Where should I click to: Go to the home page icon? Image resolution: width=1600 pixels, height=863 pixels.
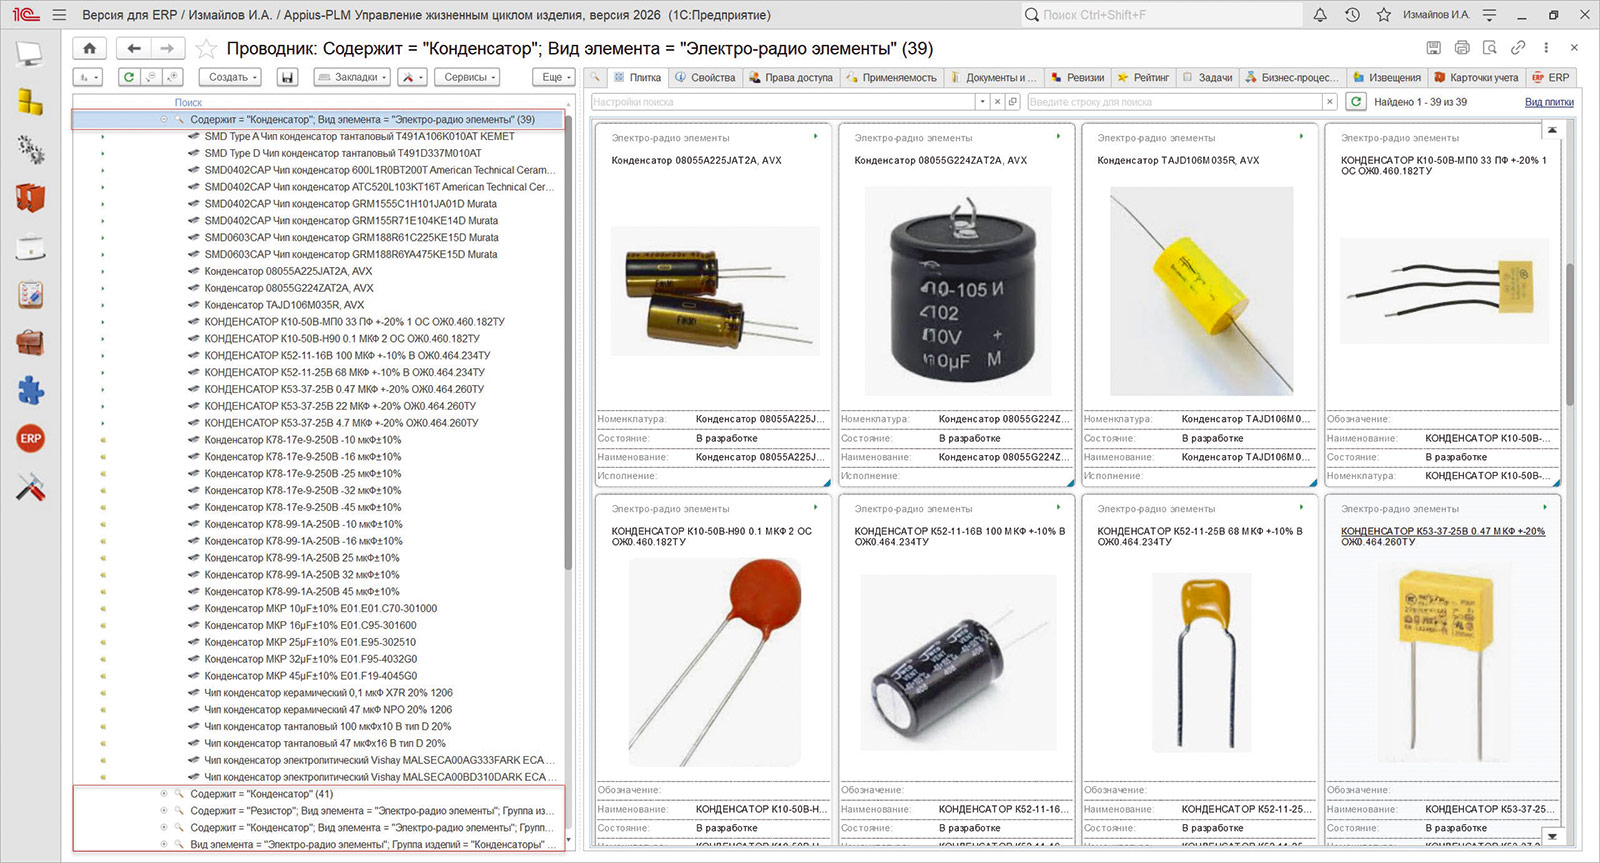90,48
